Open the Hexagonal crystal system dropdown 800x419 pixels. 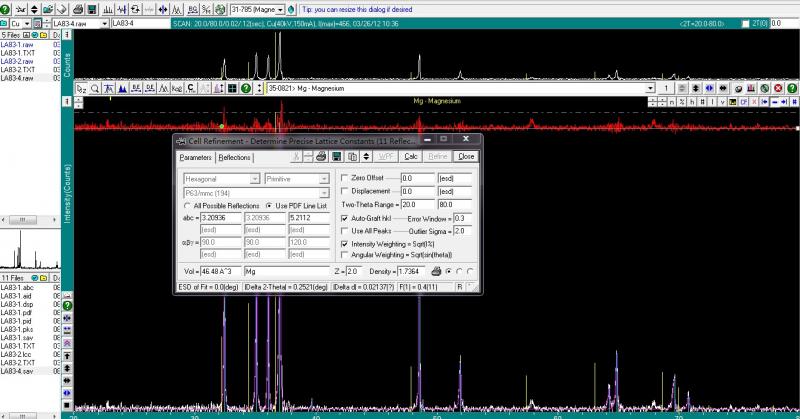point(256,178)
